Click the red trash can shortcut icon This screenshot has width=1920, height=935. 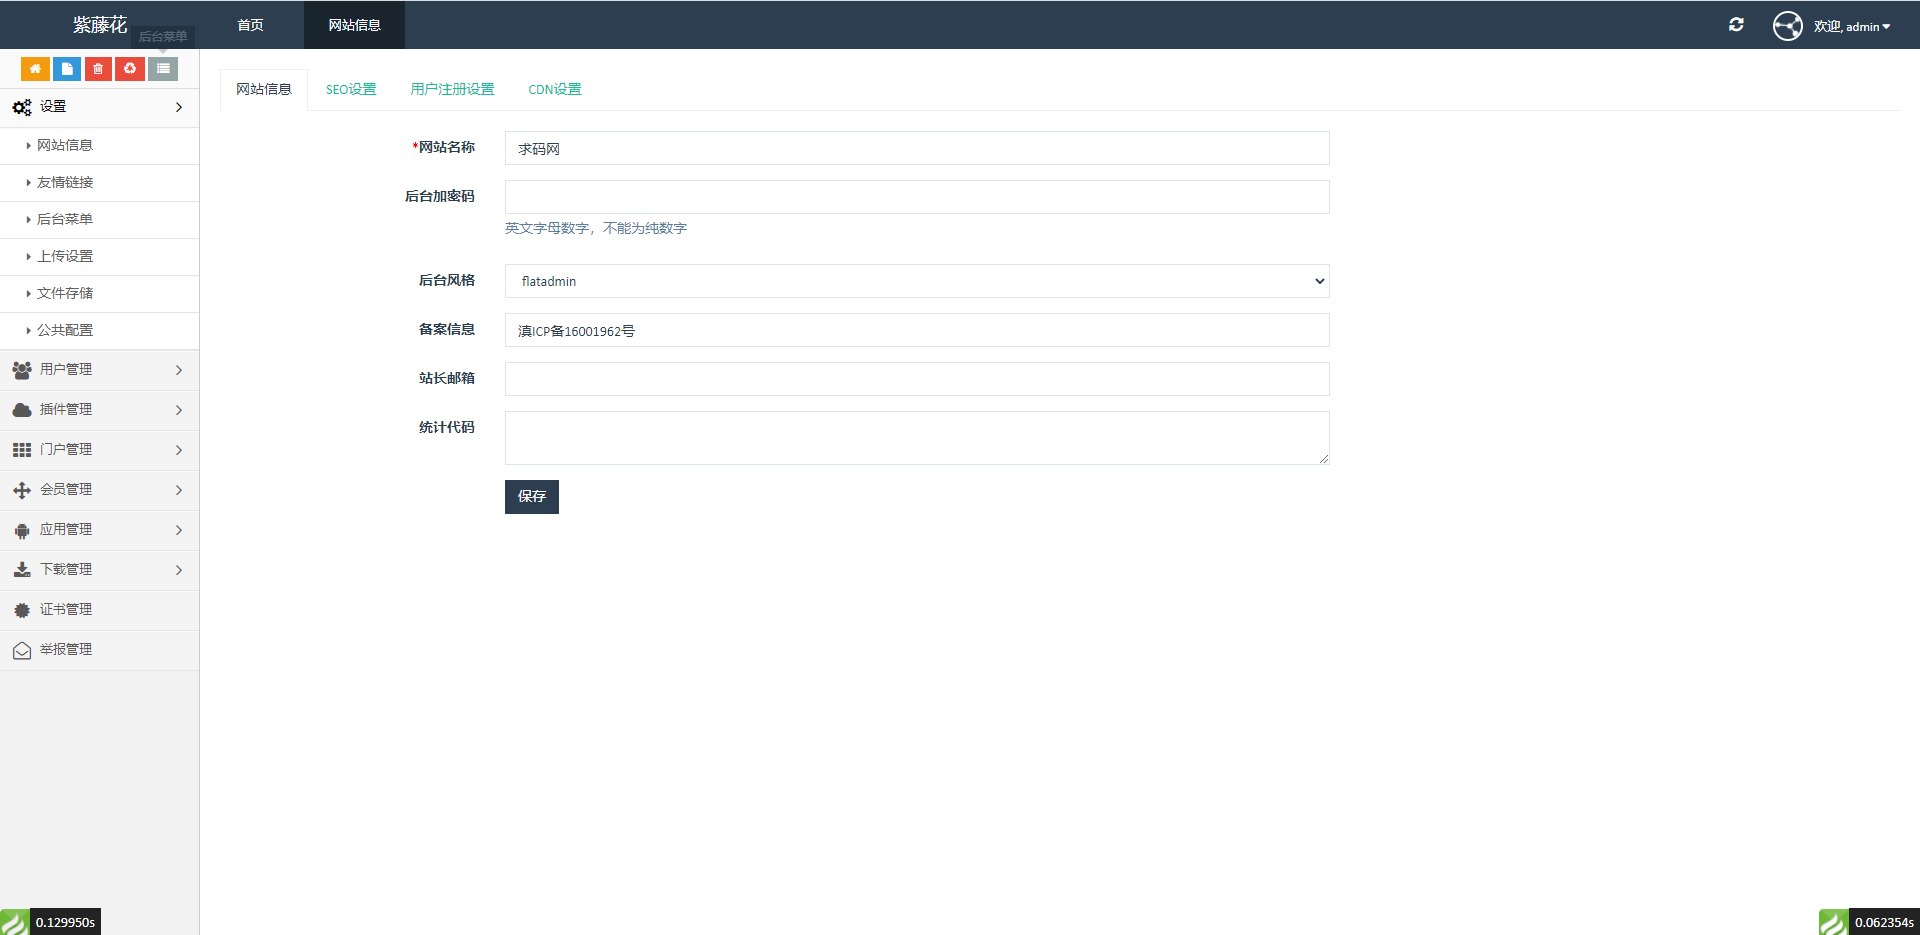[98, 68]
